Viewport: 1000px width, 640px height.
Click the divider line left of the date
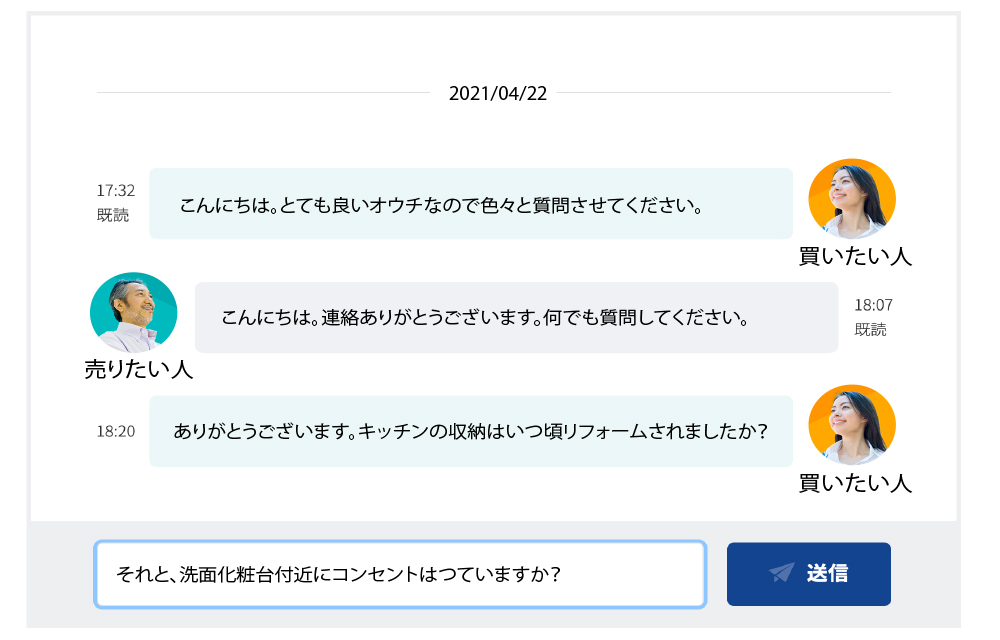point(262,93)
